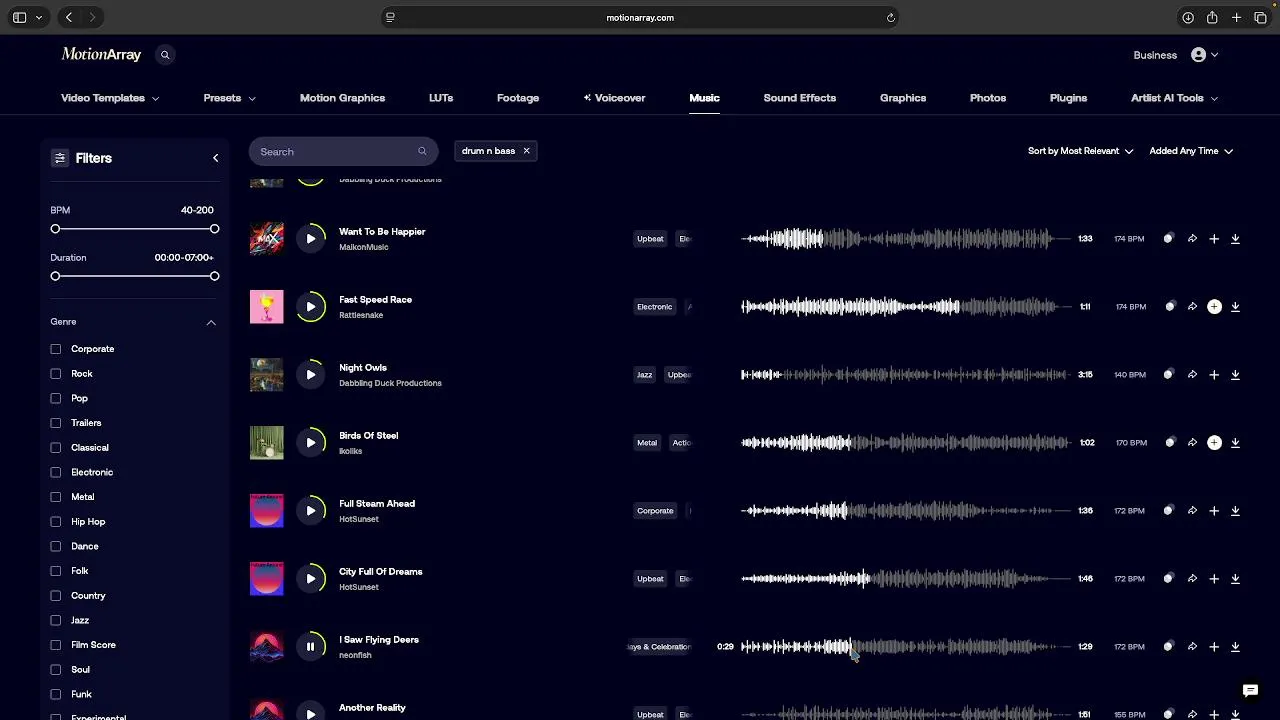Screen dimensions: 1280x720
Task: Go to the Plugins section
Action: click(1068, 98)
